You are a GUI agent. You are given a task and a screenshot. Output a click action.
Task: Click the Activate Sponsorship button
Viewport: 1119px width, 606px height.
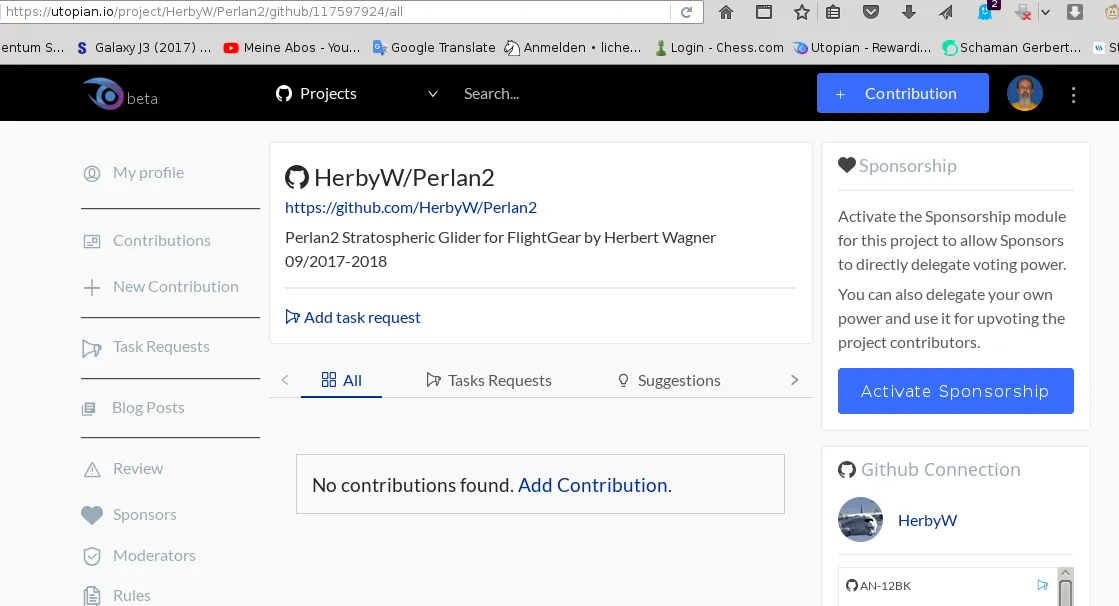(x=956, y=391)
